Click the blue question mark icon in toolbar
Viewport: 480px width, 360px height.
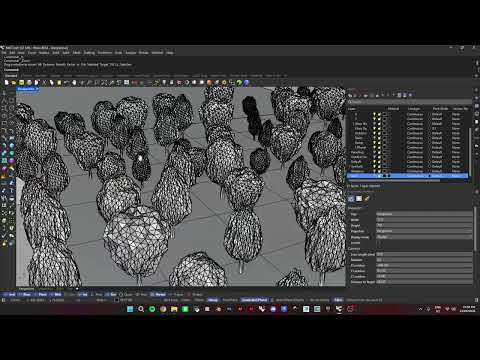pyautogui.click(x=246, y=82)
